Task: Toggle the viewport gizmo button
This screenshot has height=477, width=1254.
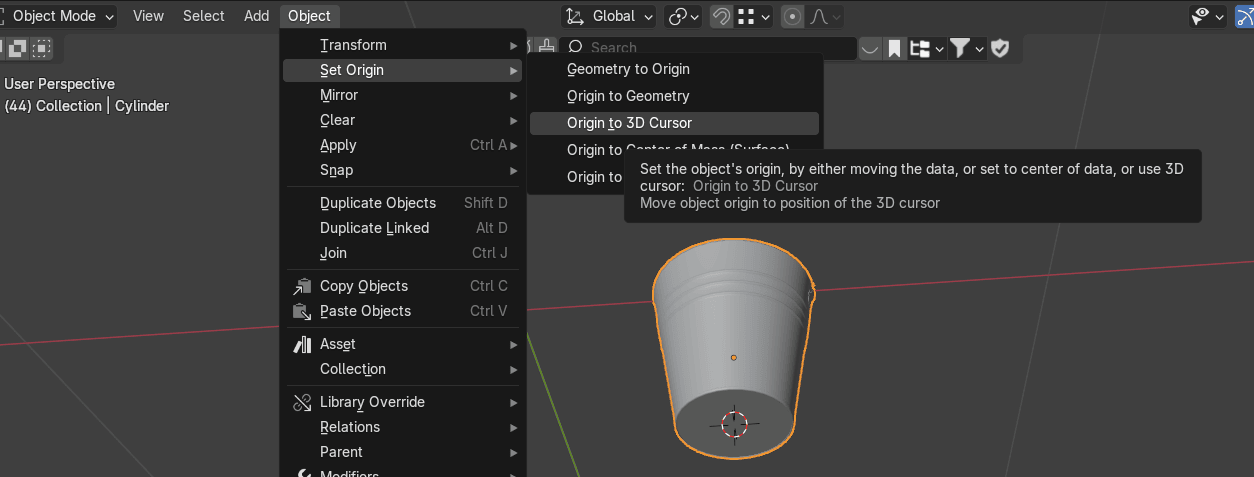Action: point(1243,16)
